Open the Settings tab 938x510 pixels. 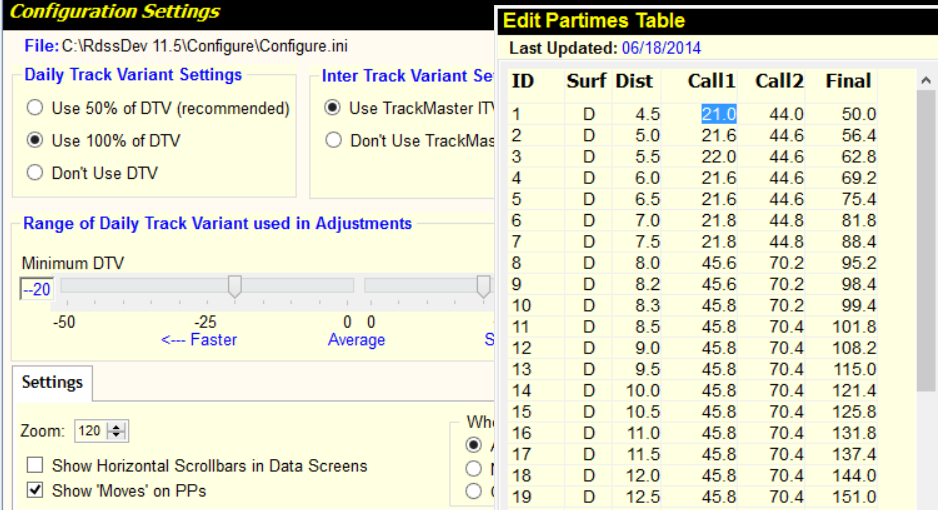[52, 383]
